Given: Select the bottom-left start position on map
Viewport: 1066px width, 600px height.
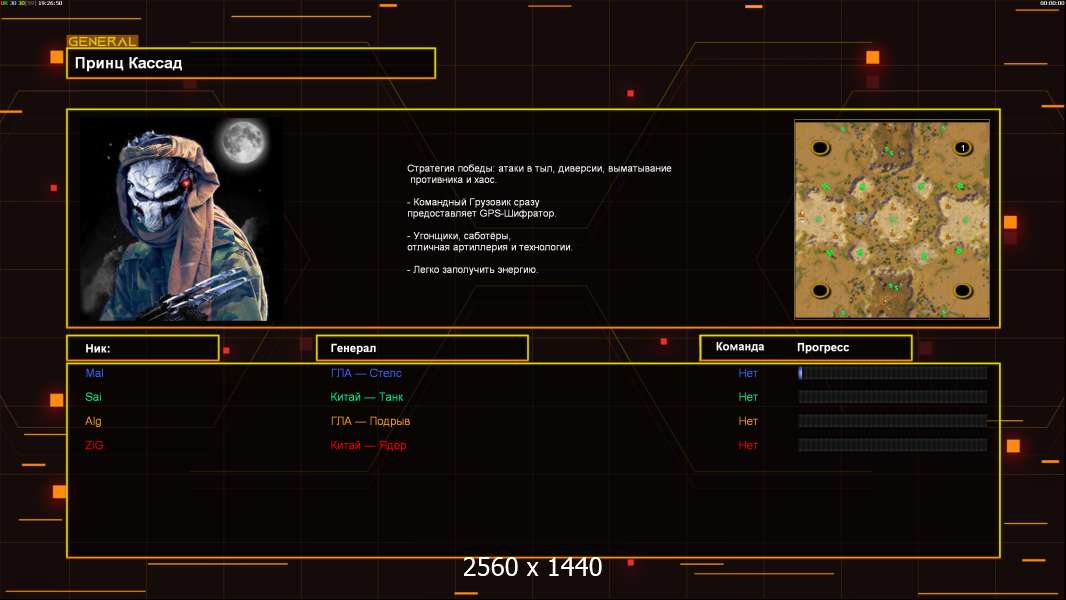Looking at the screenshot, I should click(x=820, y=291).
